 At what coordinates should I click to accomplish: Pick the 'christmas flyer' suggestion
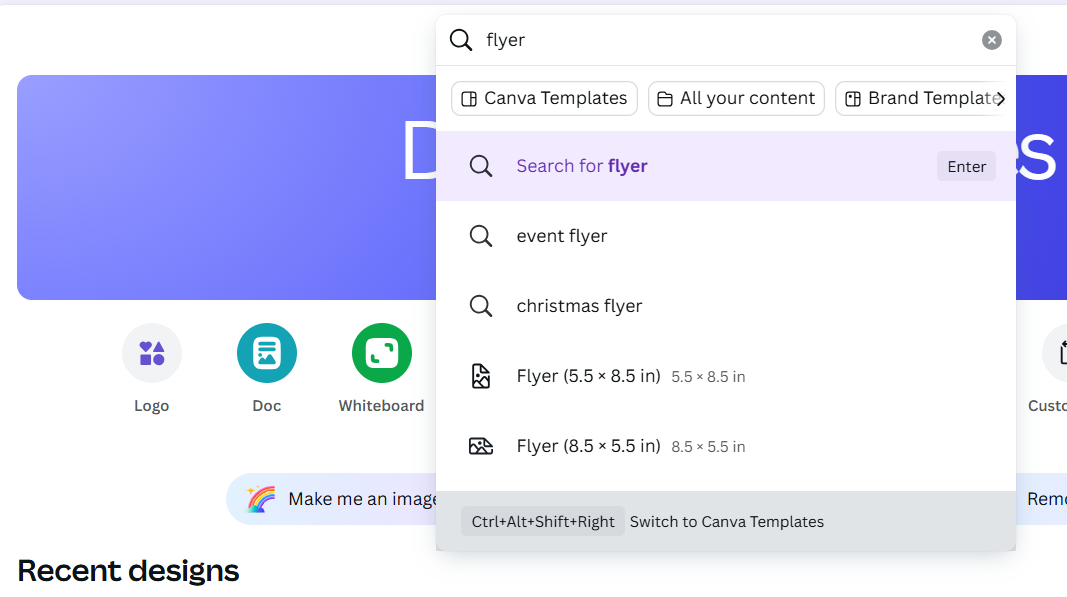(x=579, y=306)
